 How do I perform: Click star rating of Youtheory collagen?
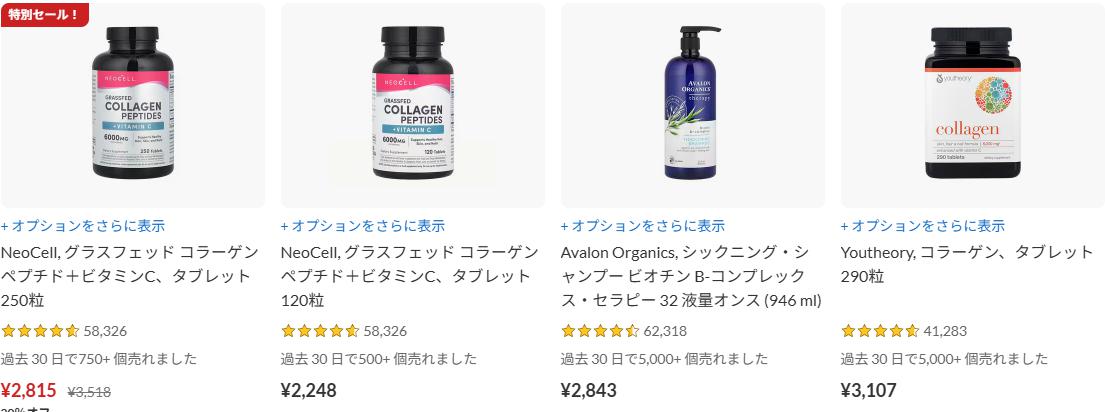pos(880,331)
